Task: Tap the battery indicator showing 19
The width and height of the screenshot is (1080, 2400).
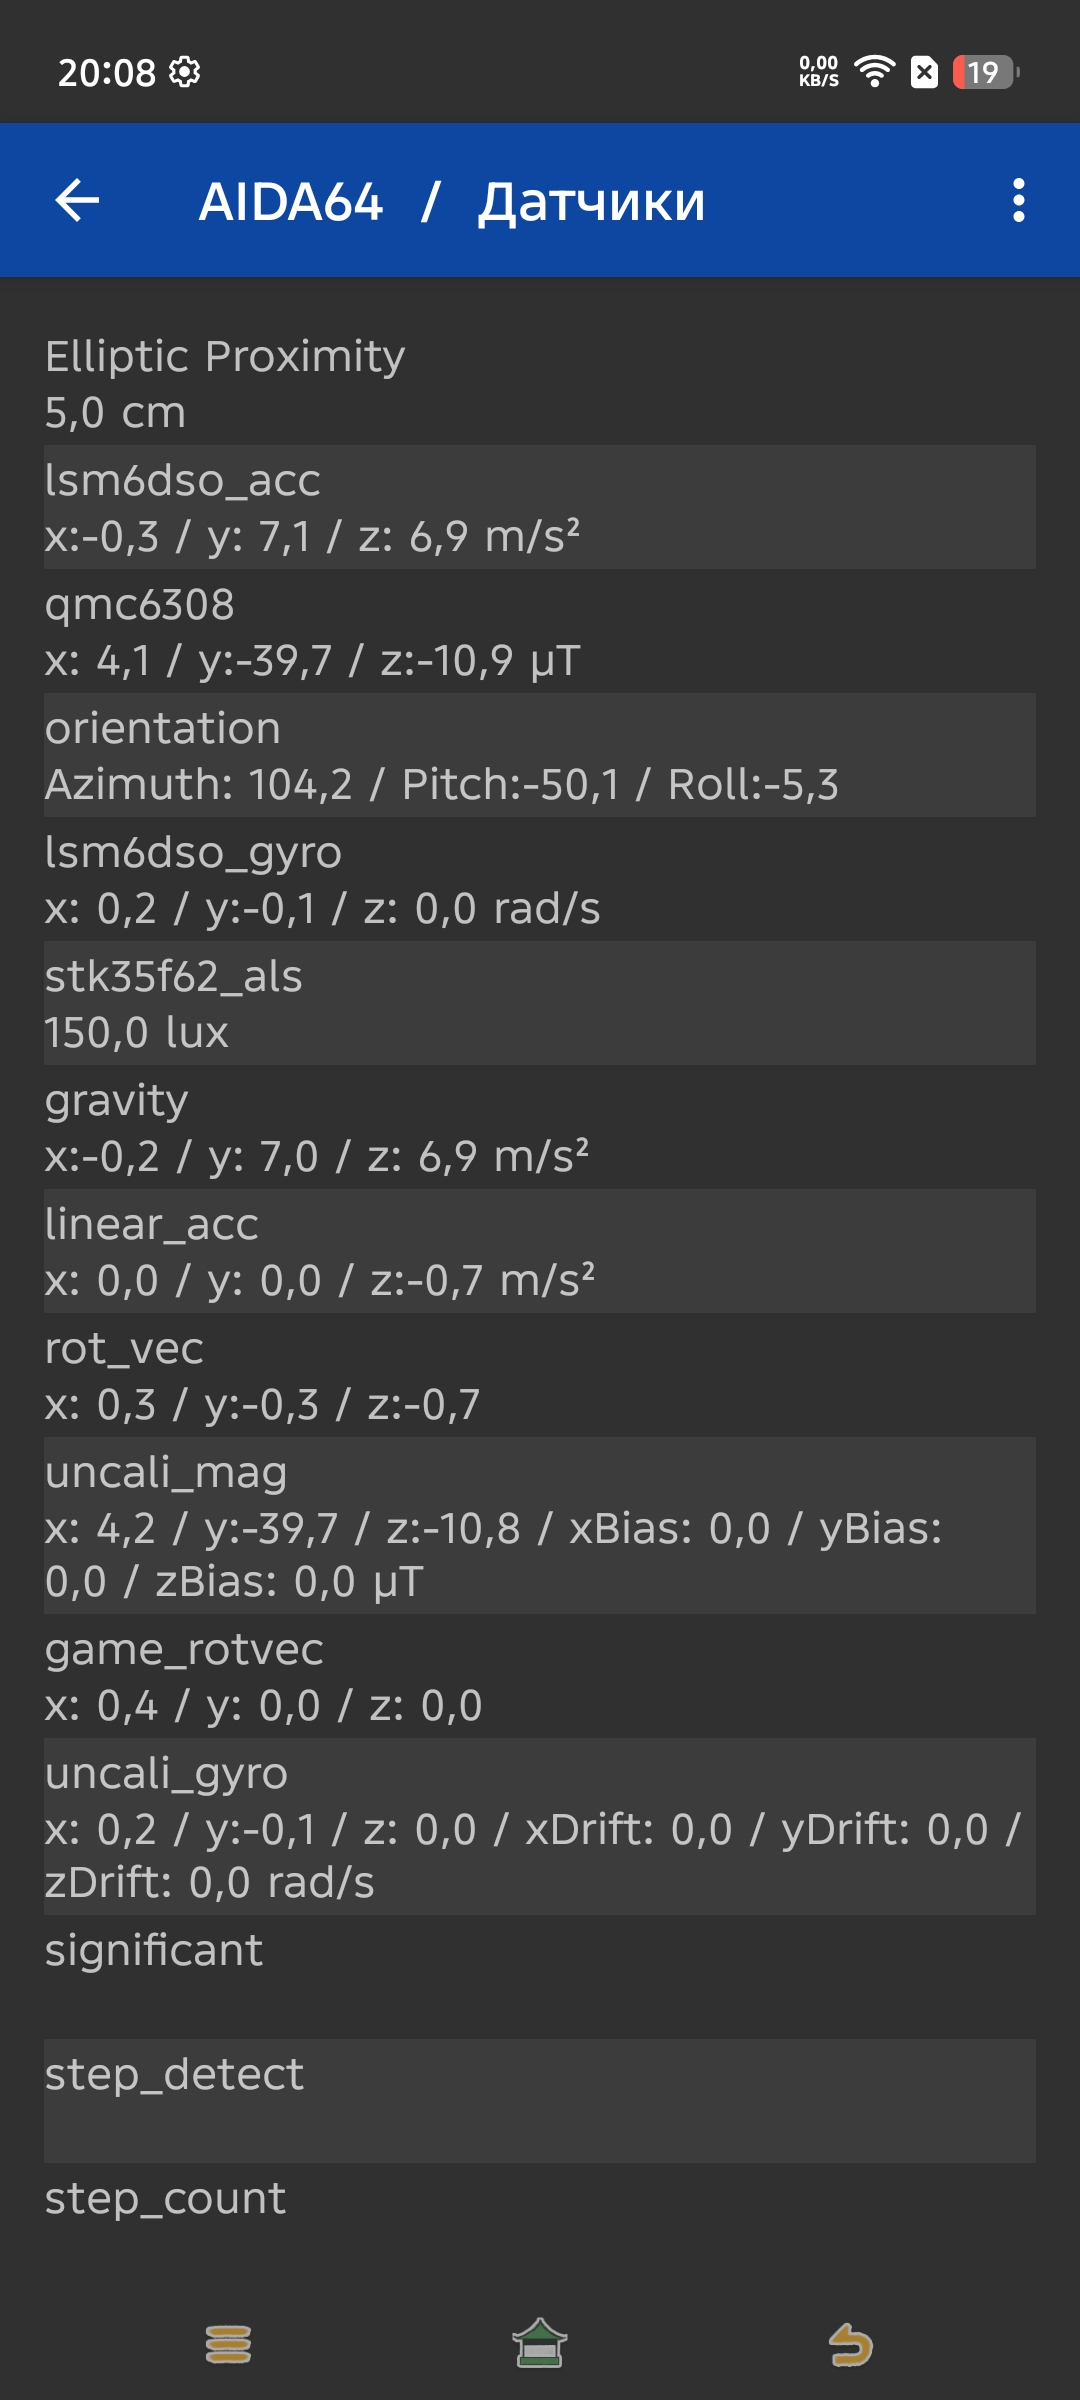Action: (x=984, y=72)
